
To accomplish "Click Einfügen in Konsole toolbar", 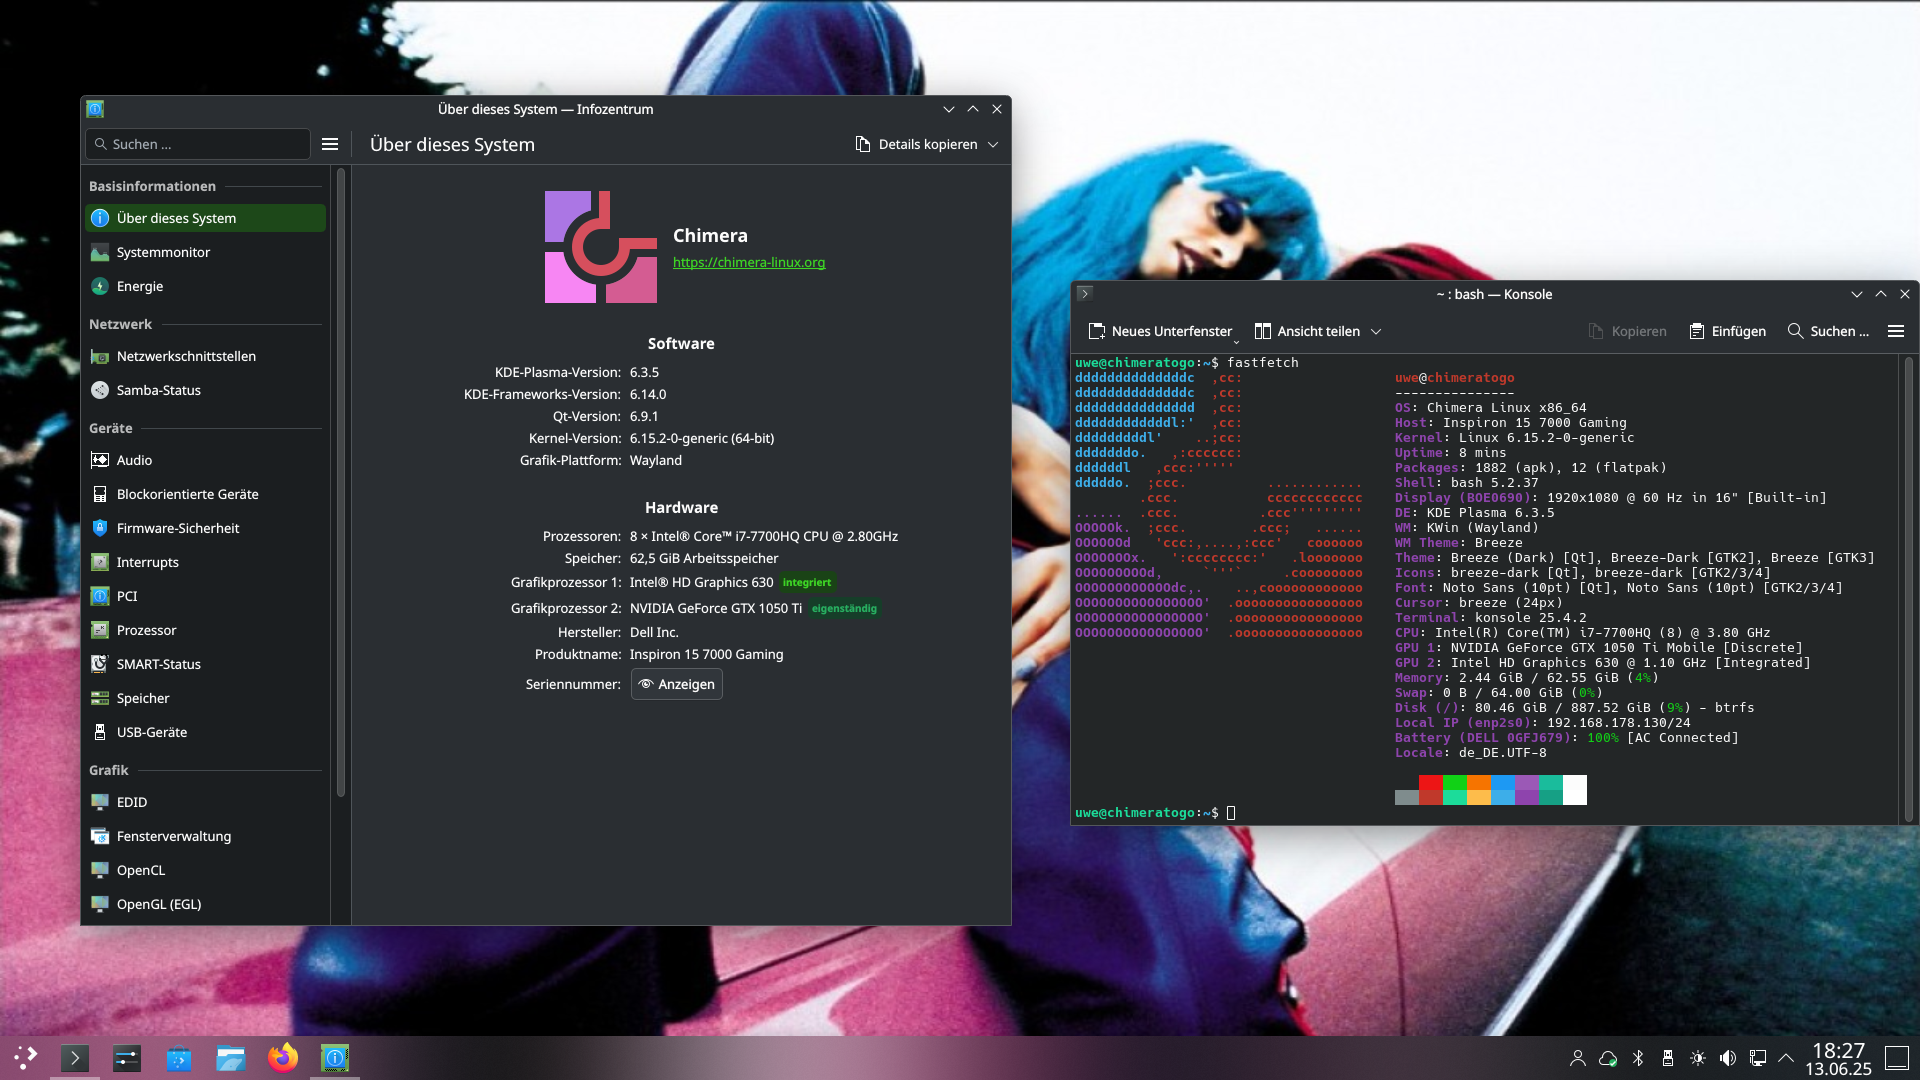I will pos(1727,331).
